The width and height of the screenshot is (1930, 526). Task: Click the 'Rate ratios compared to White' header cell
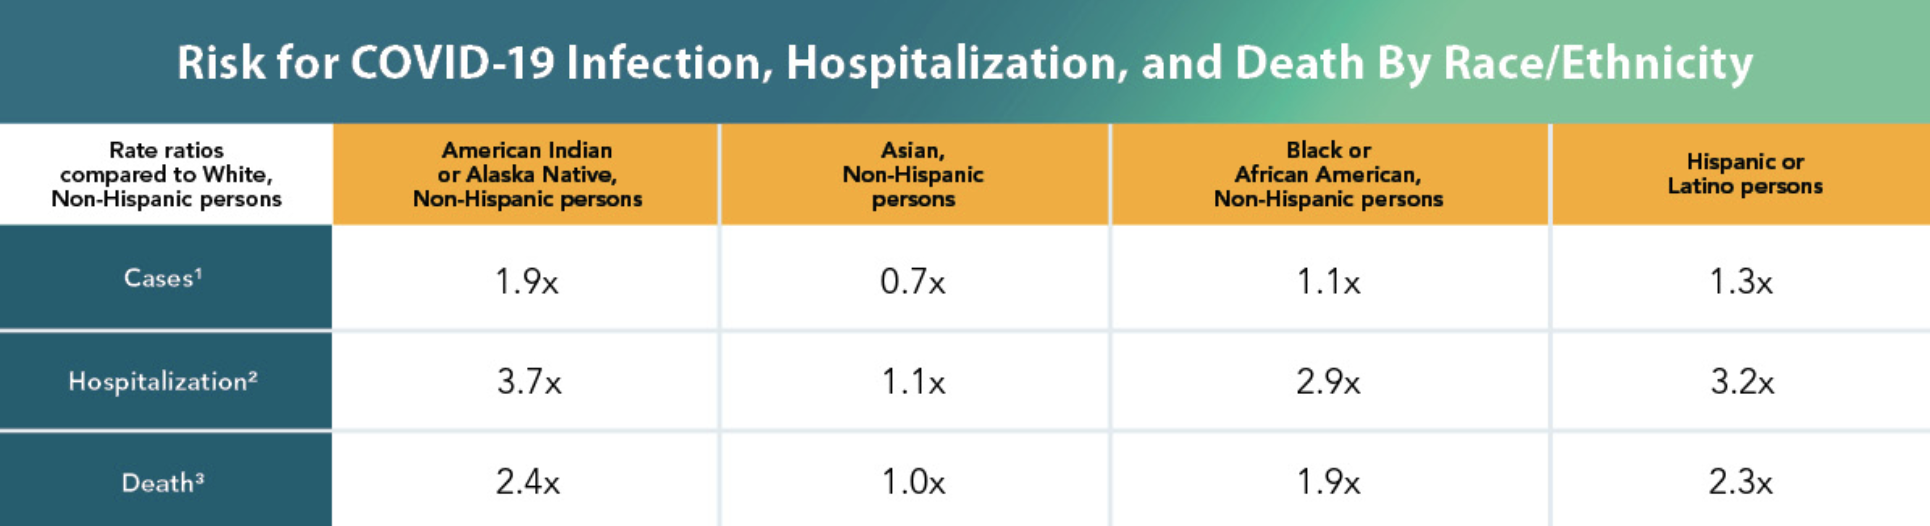click(166, 175)
